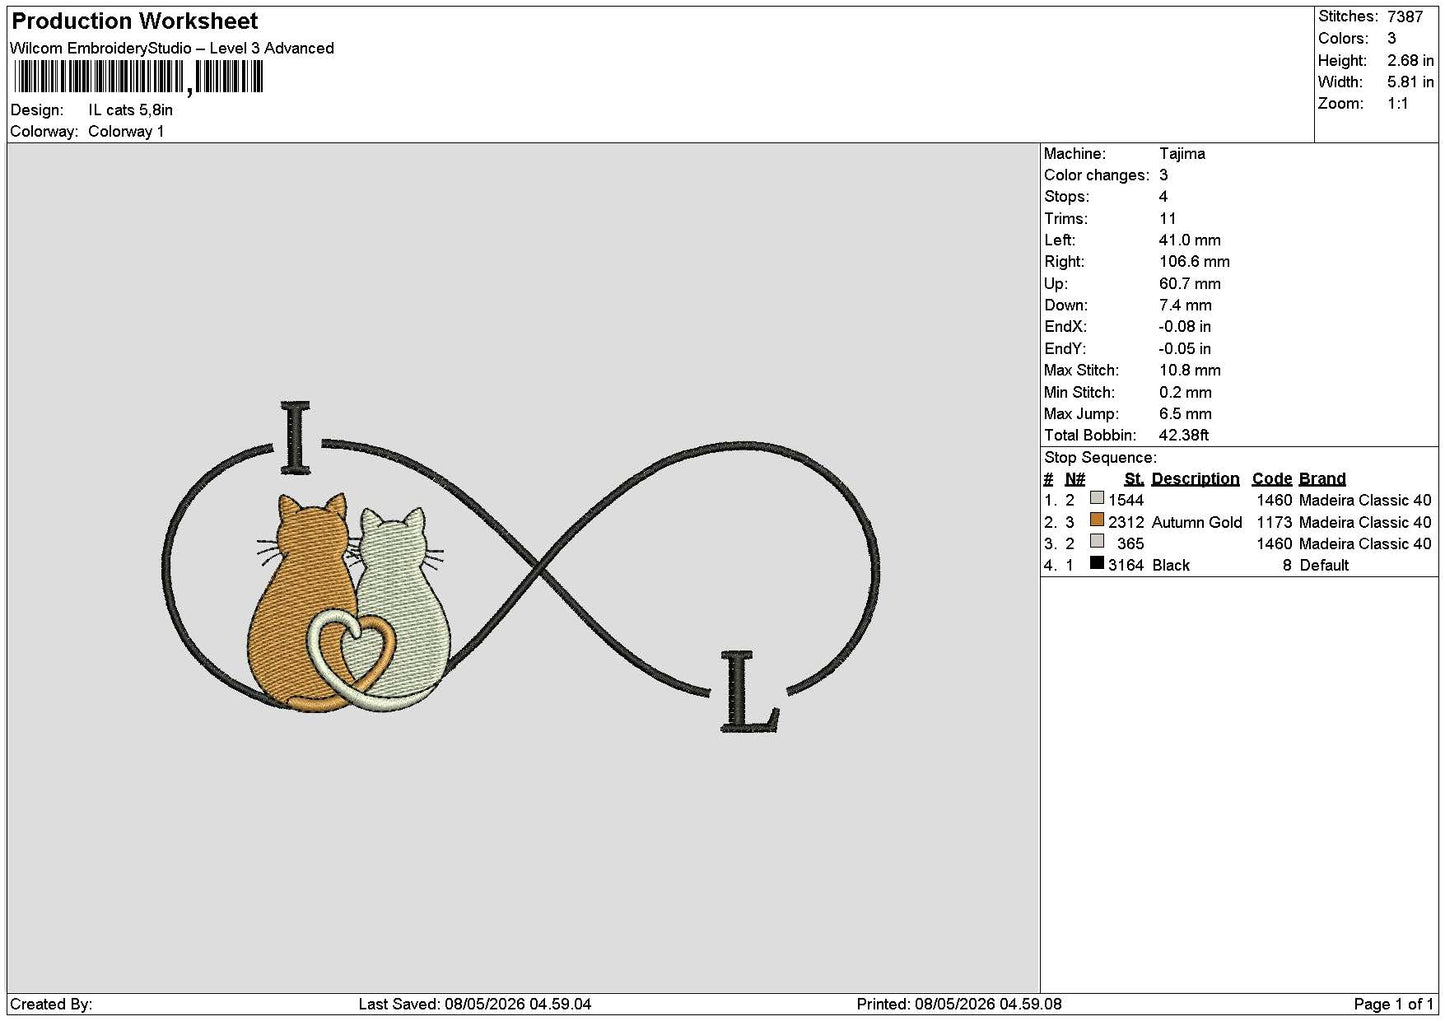Click the 'Color changes:' label
Screen dimensions: 1445x1021
1097,175
